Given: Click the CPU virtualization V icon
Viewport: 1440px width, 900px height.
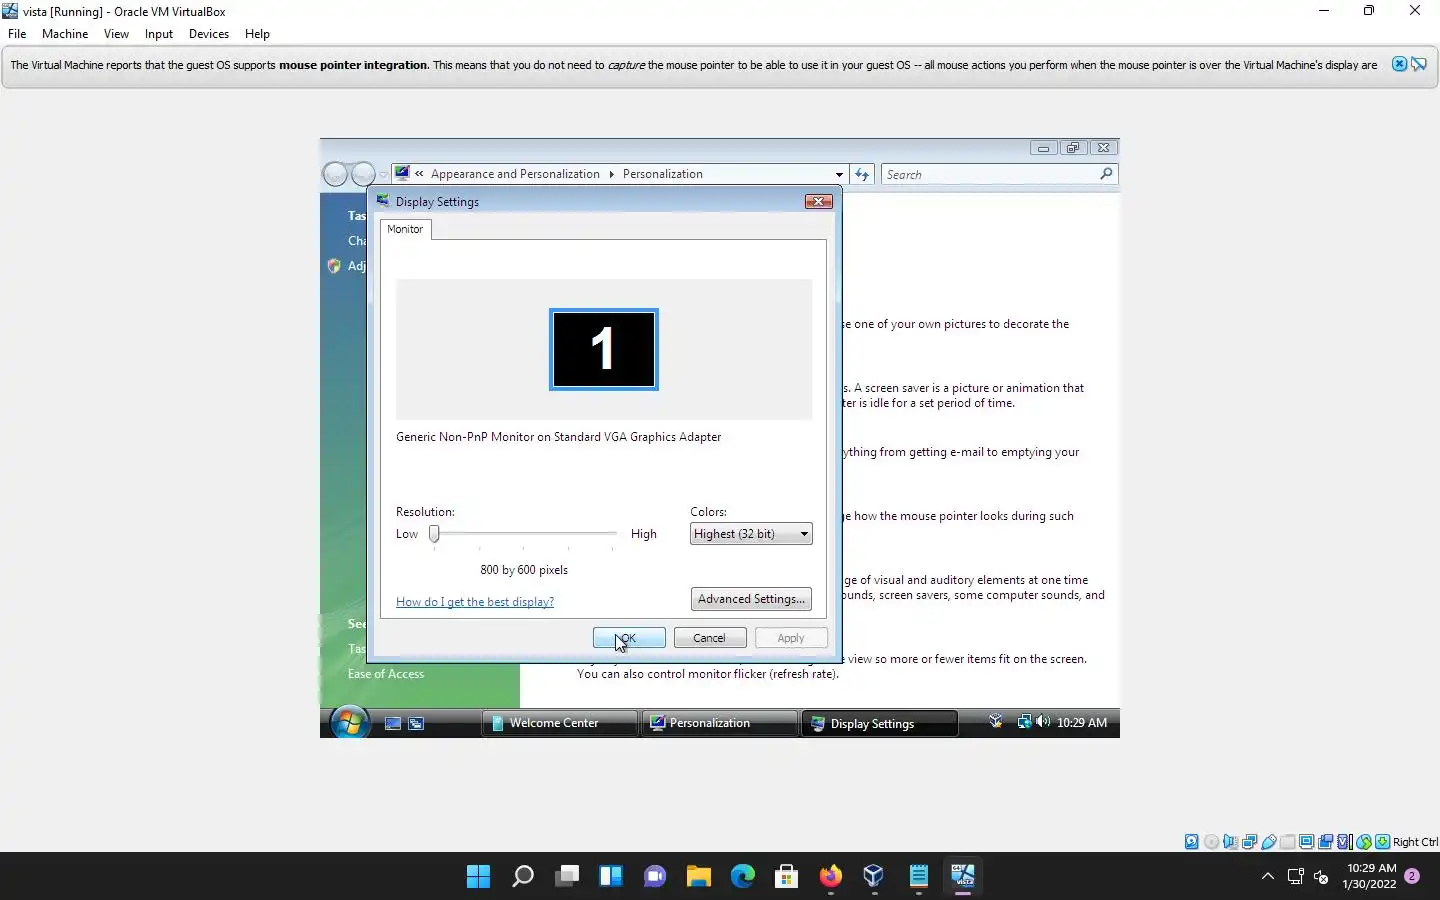Looking at the screenshot, I should (x=1344, y=842).
